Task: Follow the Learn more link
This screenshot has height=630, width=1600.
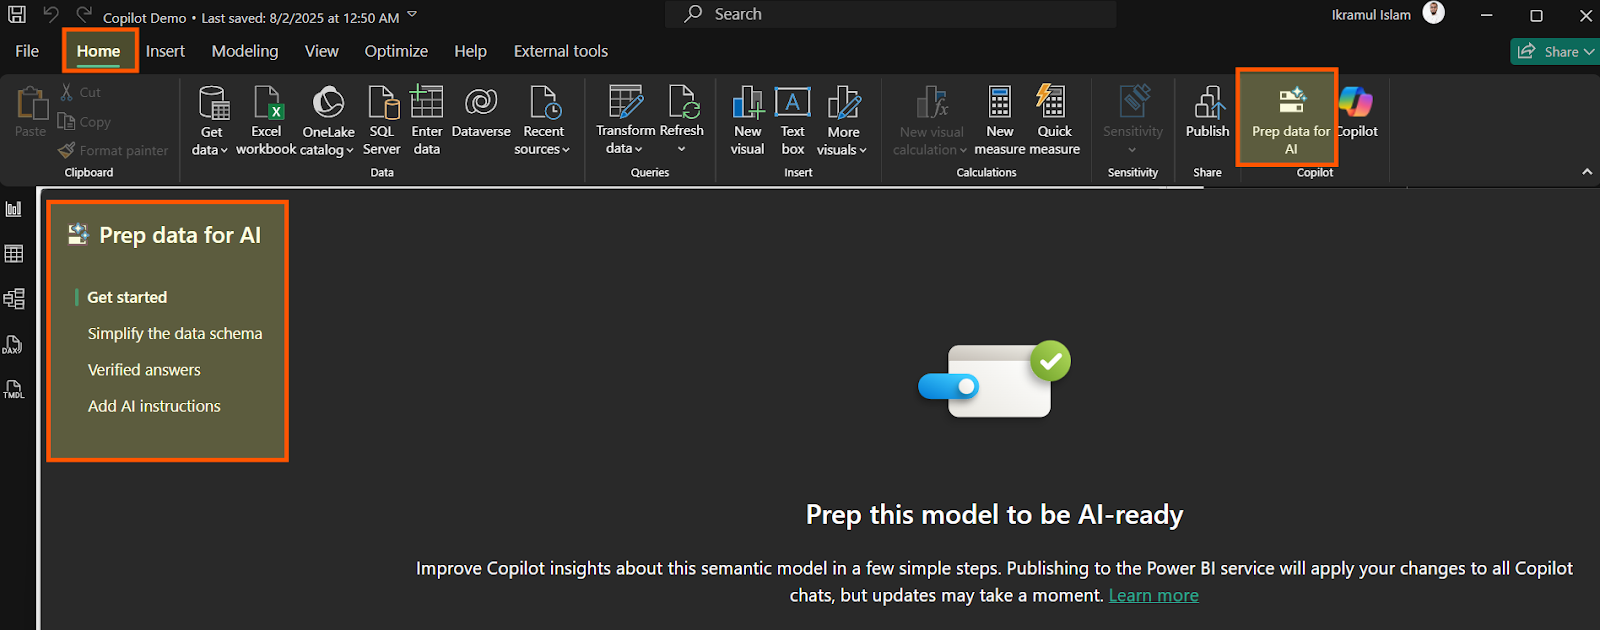Action: (x=1153, y=595)
